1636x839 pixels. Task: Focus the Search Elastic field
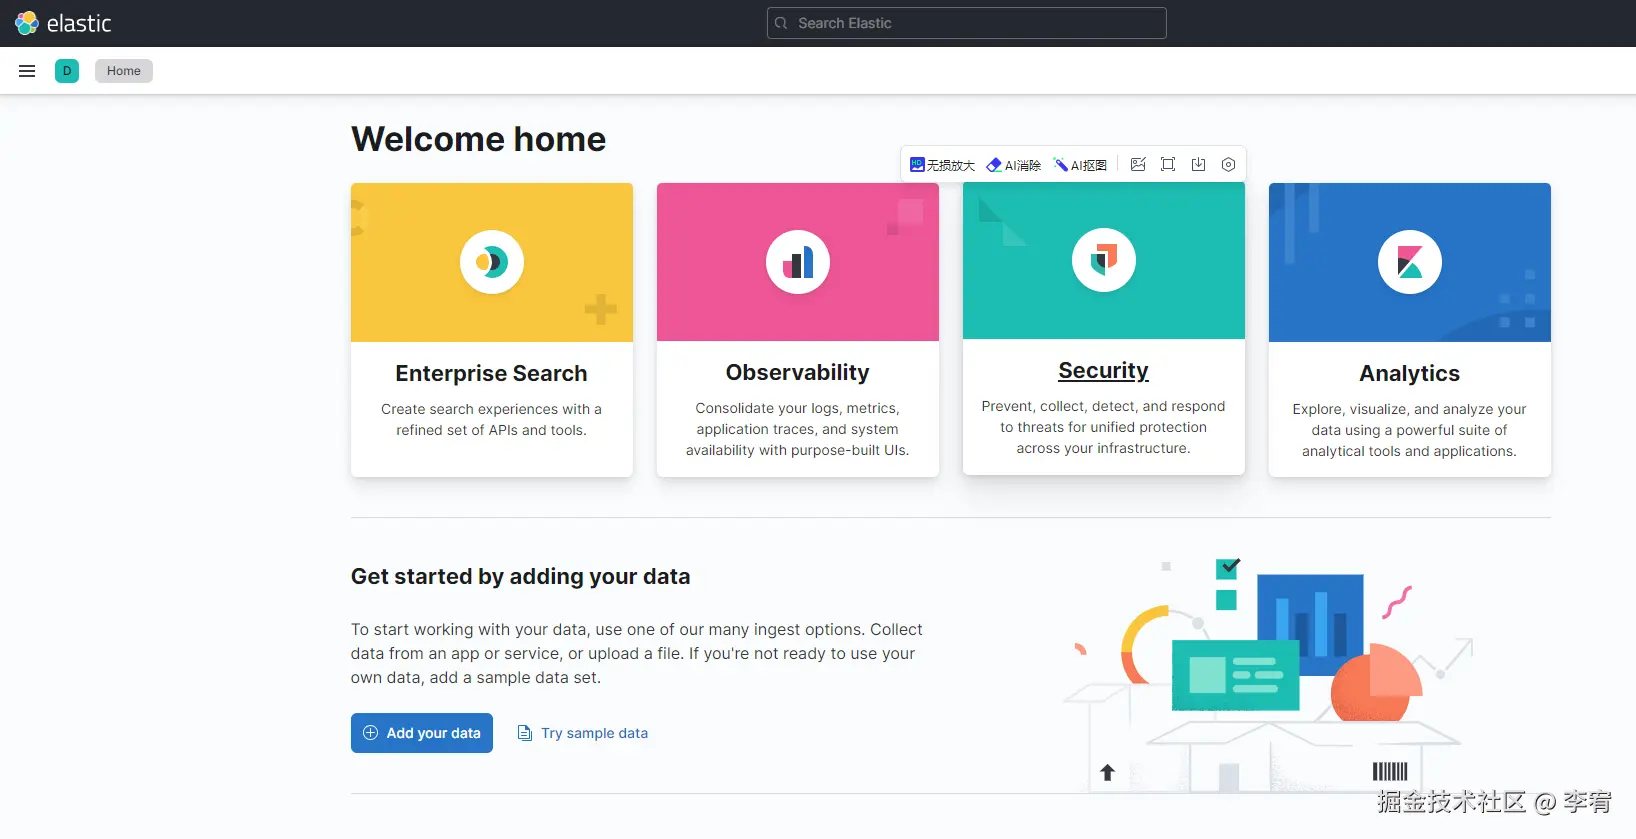coord(966,23)
